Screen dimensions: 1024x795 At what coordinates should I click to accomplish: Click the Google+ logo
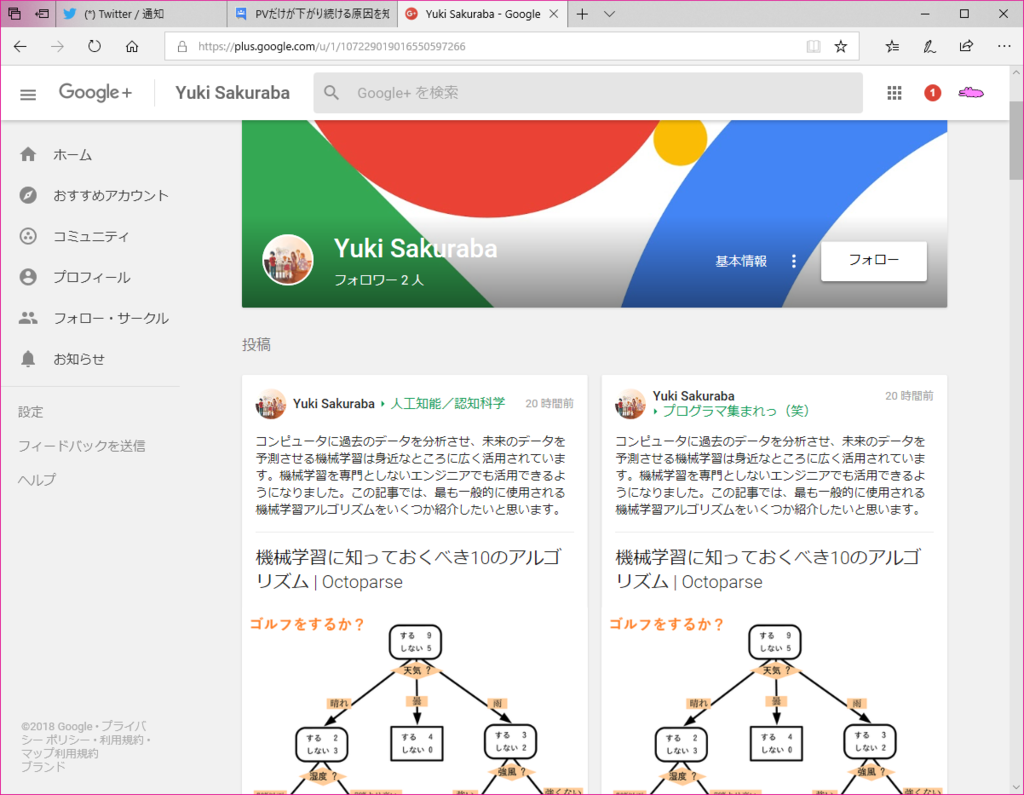tap(95, 93)
